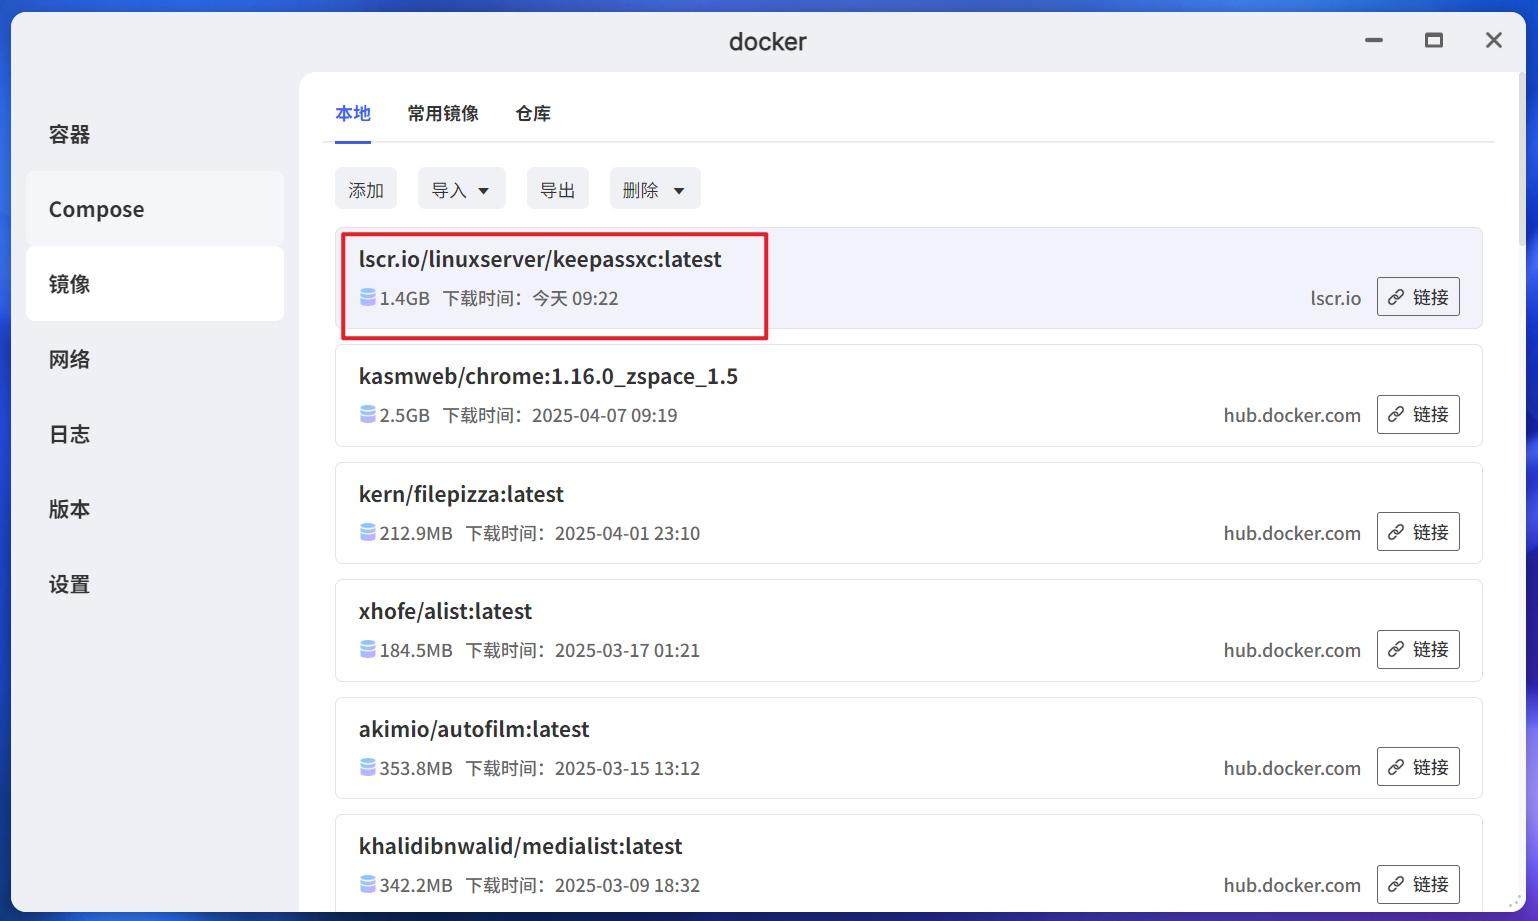Open 链接 for khalidibnwalid/medialist image
The image size is (1538, 921).
(1418, 884)
